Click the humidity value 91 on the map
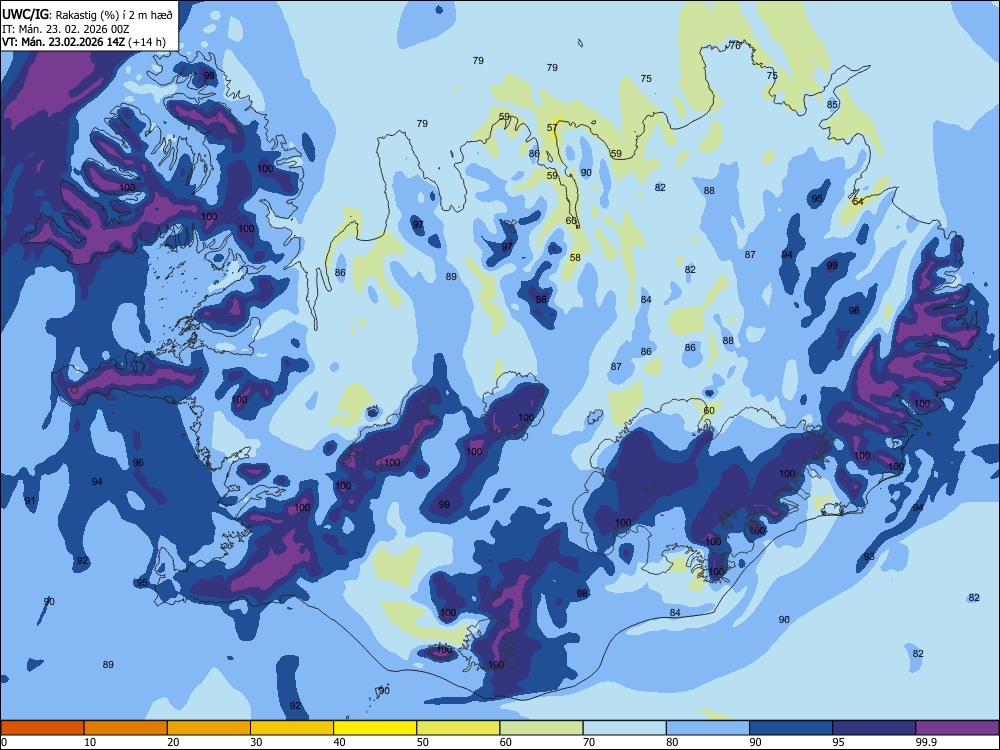 [x=30, y=501]
